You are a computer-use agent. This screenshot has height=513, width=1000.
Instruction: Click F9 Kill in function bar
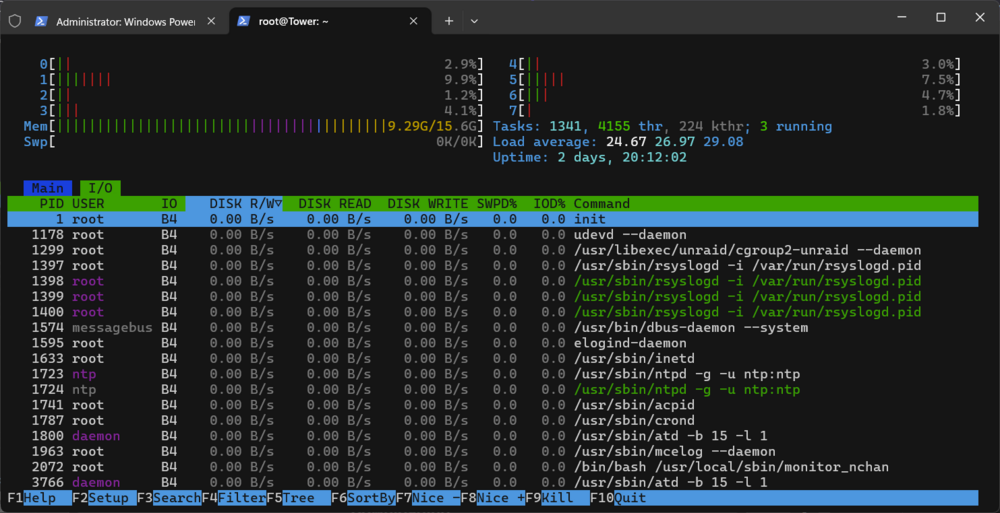(x=557, y=498)
